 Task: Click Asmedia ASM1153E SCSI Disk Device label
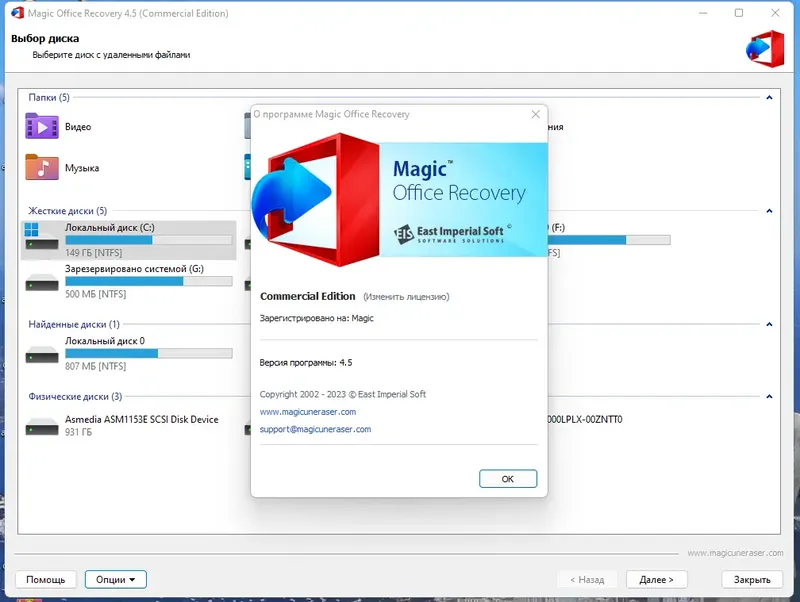[141, 419]
